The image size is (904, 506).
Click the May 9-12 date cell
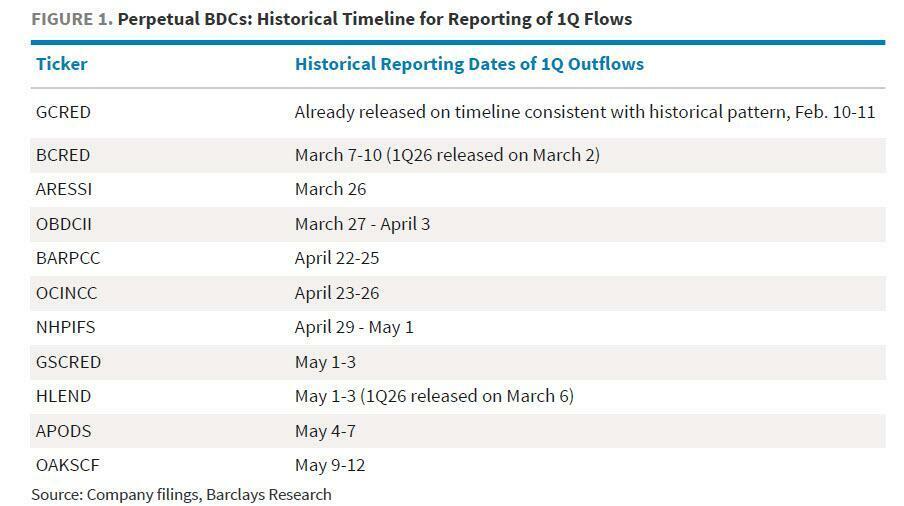[x=331, y=465]
